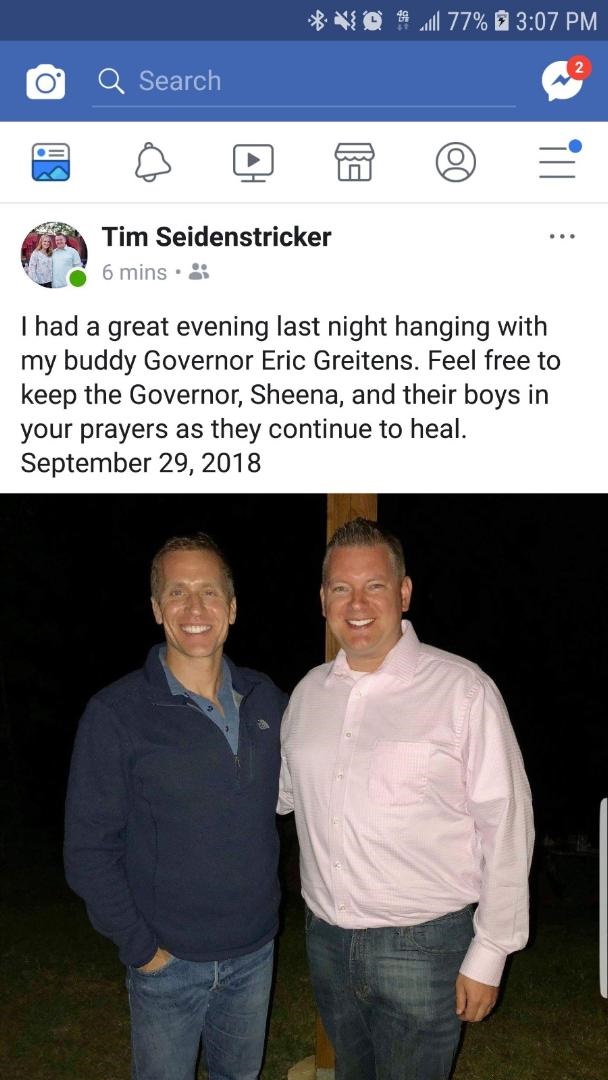The width and height of the screenshot is (608, 1080).
Task: Check the friends audience icon of the post
Action: [199, 272]
